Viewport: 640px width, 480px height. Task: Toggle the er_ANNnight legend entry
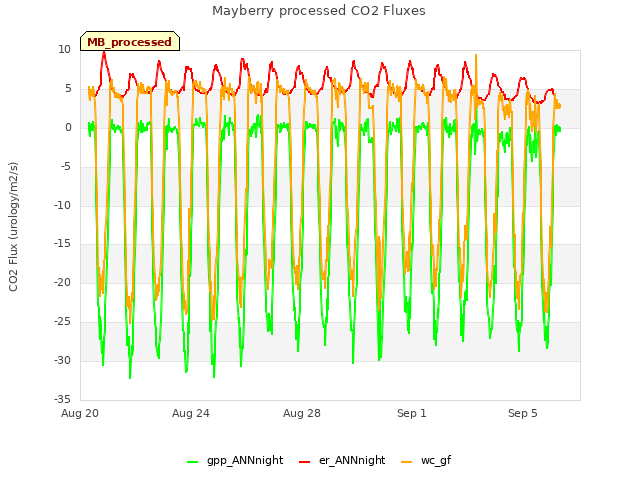[342, 461]
